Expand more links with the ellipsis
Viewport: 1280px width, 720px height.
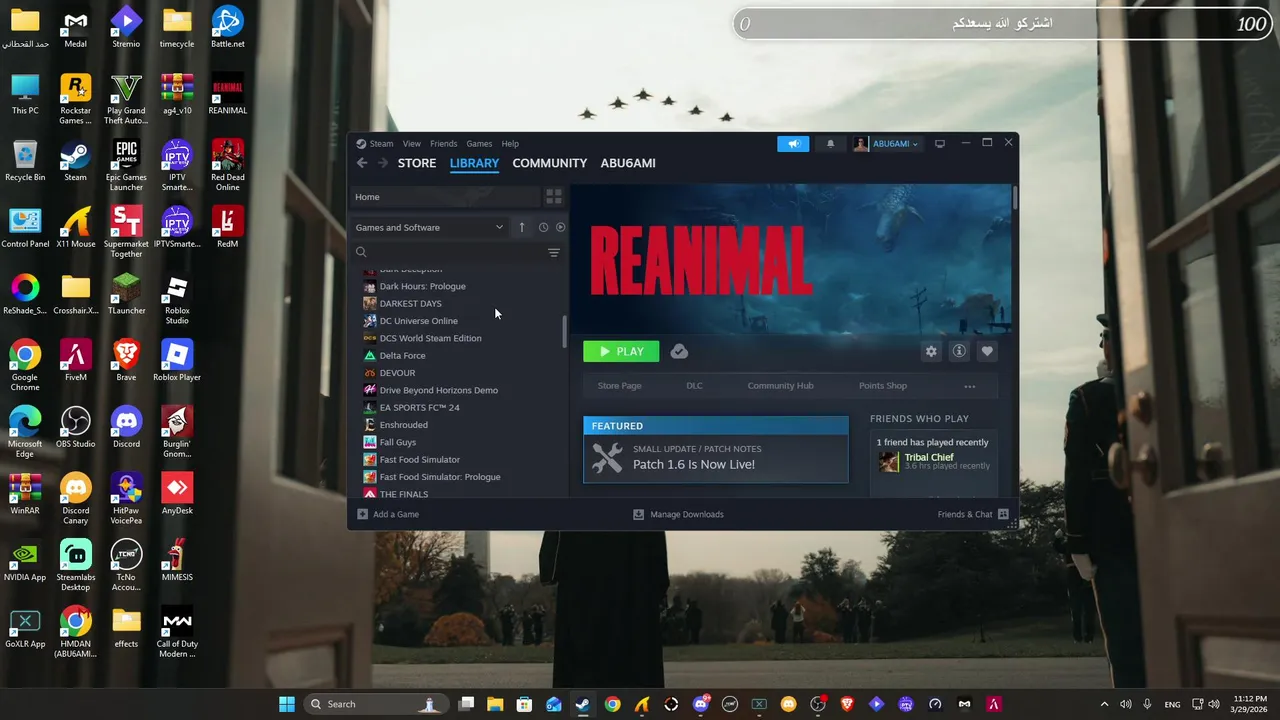[x=969, y=386]
